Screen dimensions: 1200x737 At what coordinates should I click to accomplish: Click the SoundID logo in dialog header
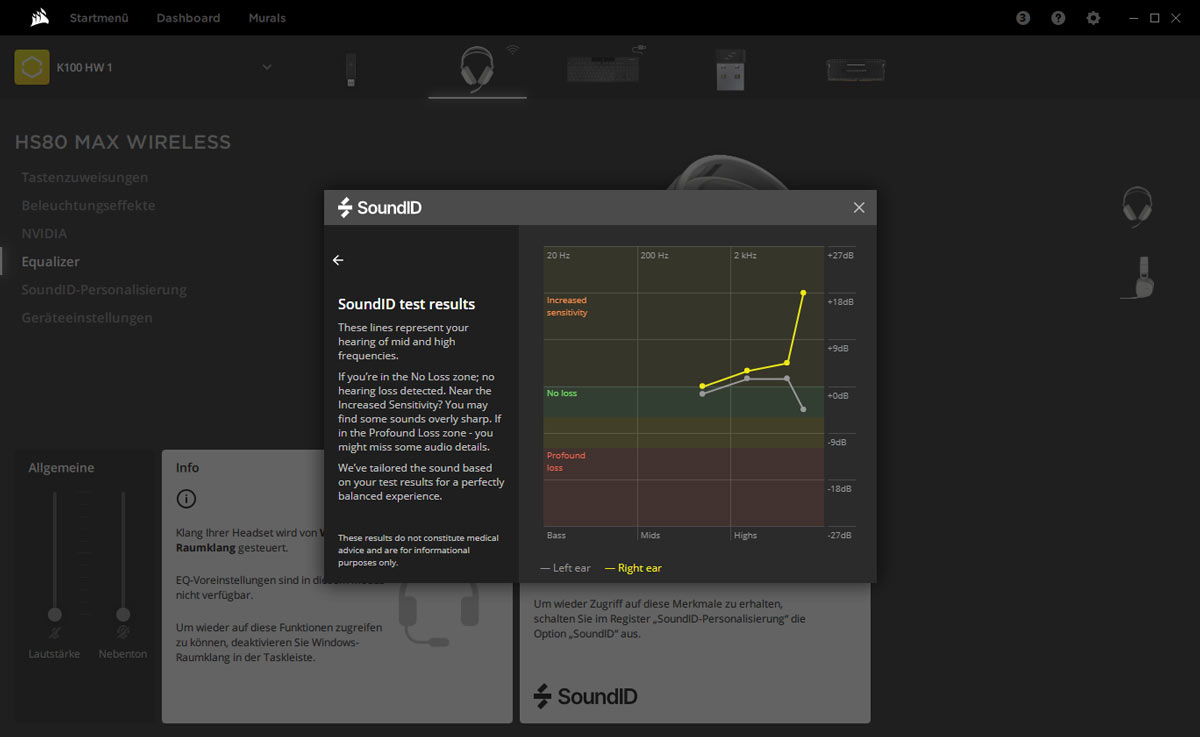(x=380, y=207)
